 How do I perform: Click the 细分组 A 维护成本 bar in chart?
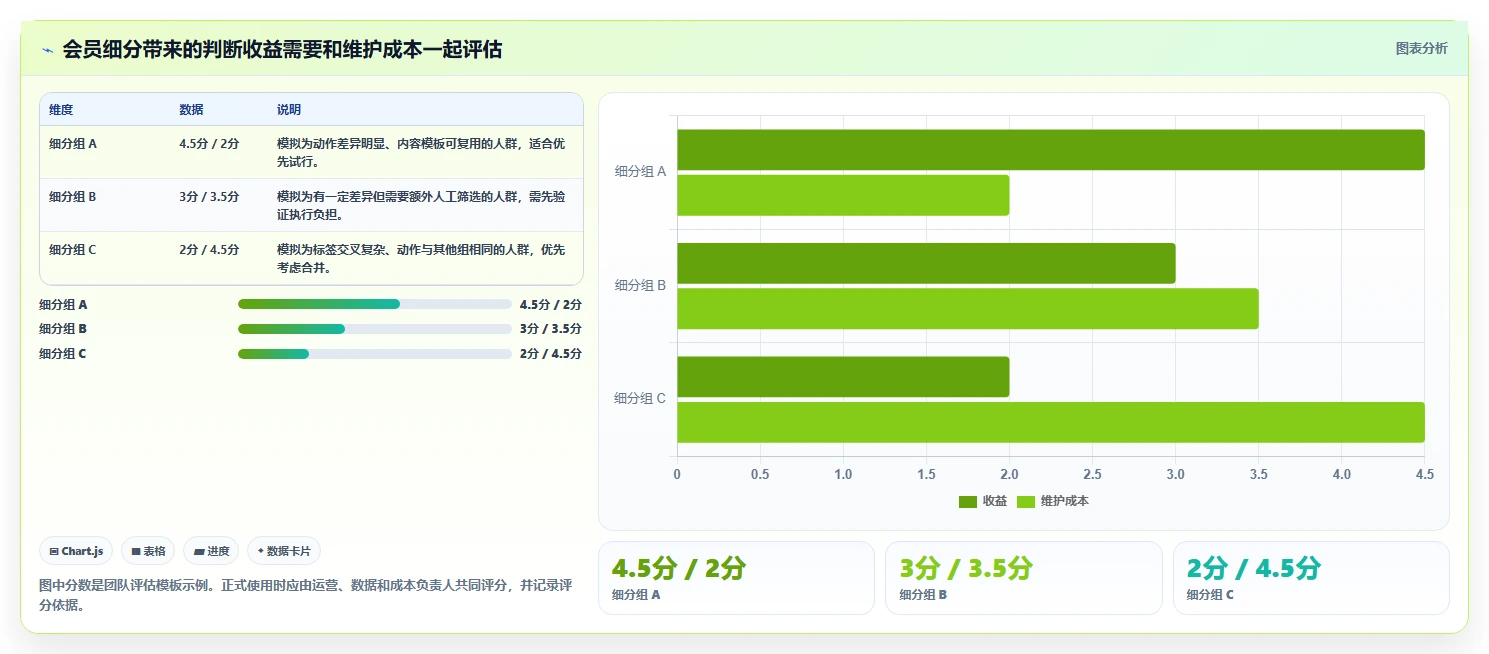(x=843, y=195)
